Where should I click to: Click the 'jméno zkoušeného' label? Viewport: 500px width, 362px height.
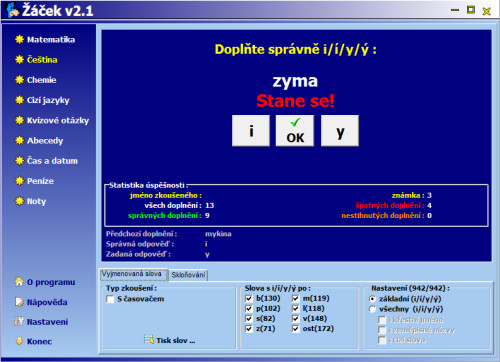point(166,195)
